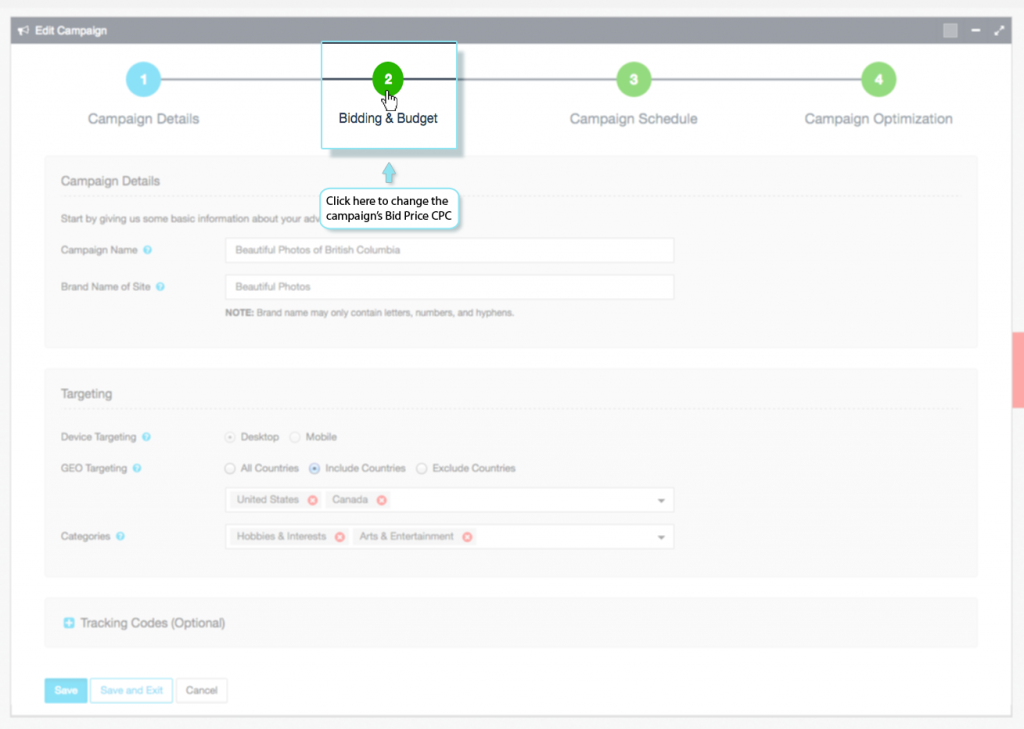Remove the Arts & Entertainment category tag
Image resolution: width=1024 pixels, height=729 pixels.
click(467, 537)
